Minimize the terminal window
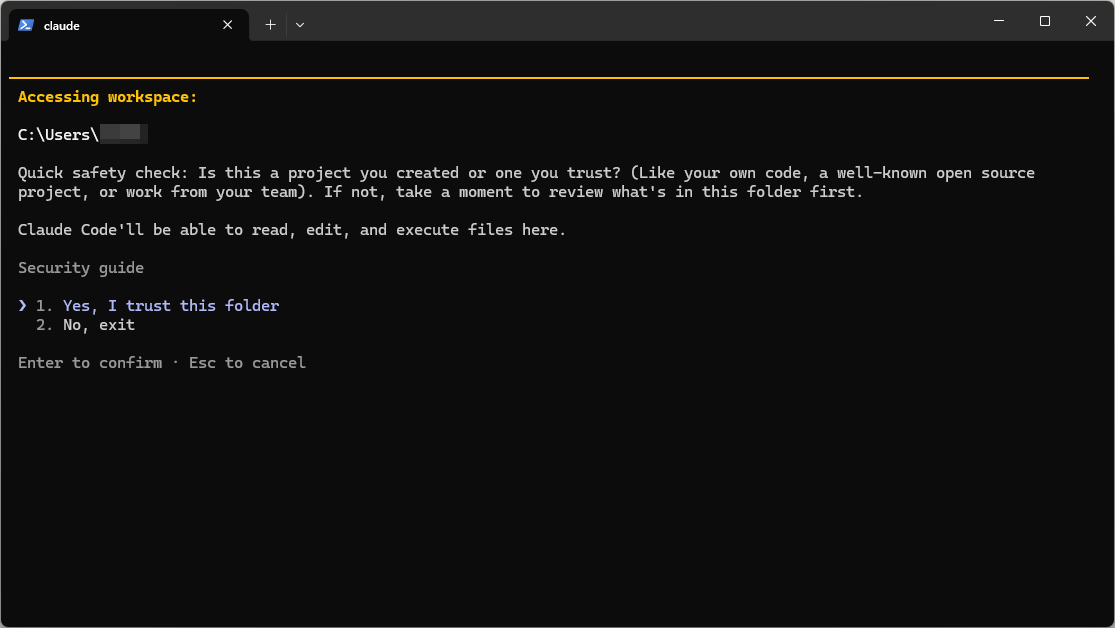The height and width of the screenshot is (628, 1115). (999, 21)
